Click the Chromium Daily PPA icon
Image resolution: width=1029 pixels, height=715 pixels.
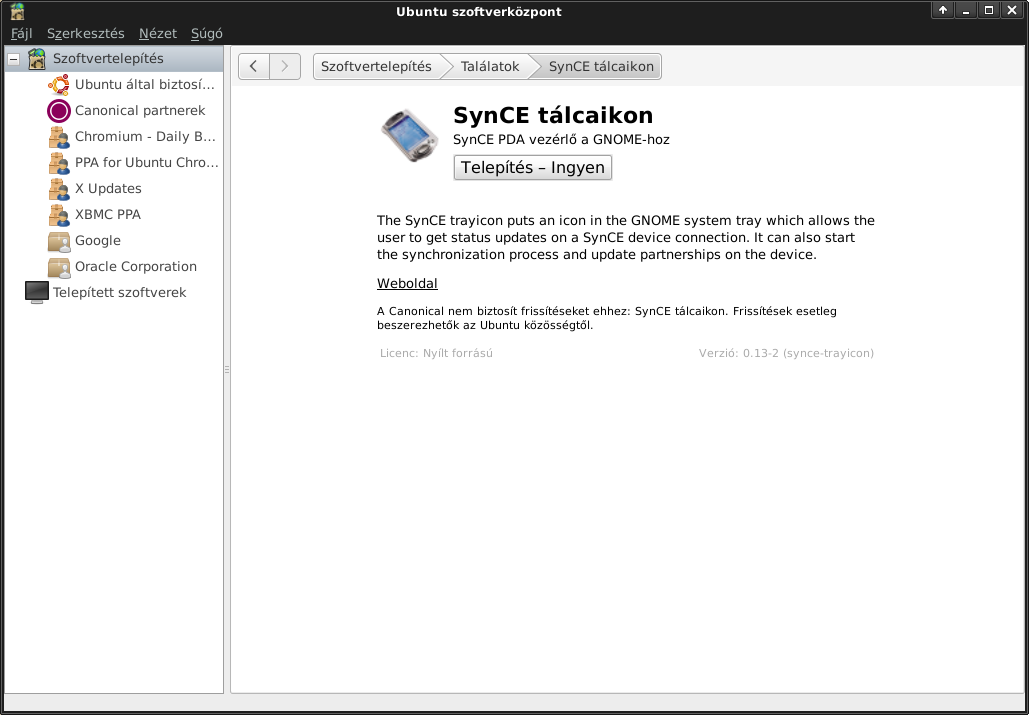tap(58, 137)
